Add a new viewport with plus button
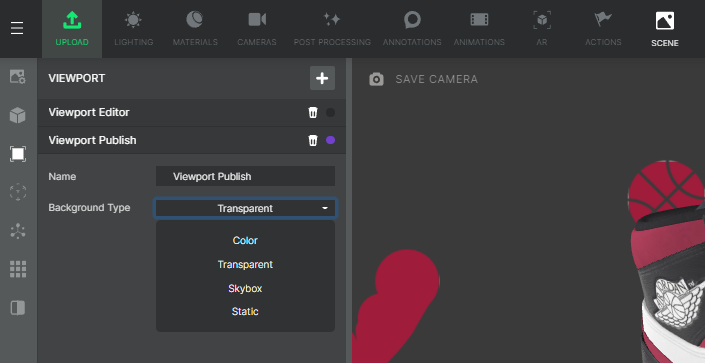The height and width of the screenshot is (363, 705). tap(322, 78)
